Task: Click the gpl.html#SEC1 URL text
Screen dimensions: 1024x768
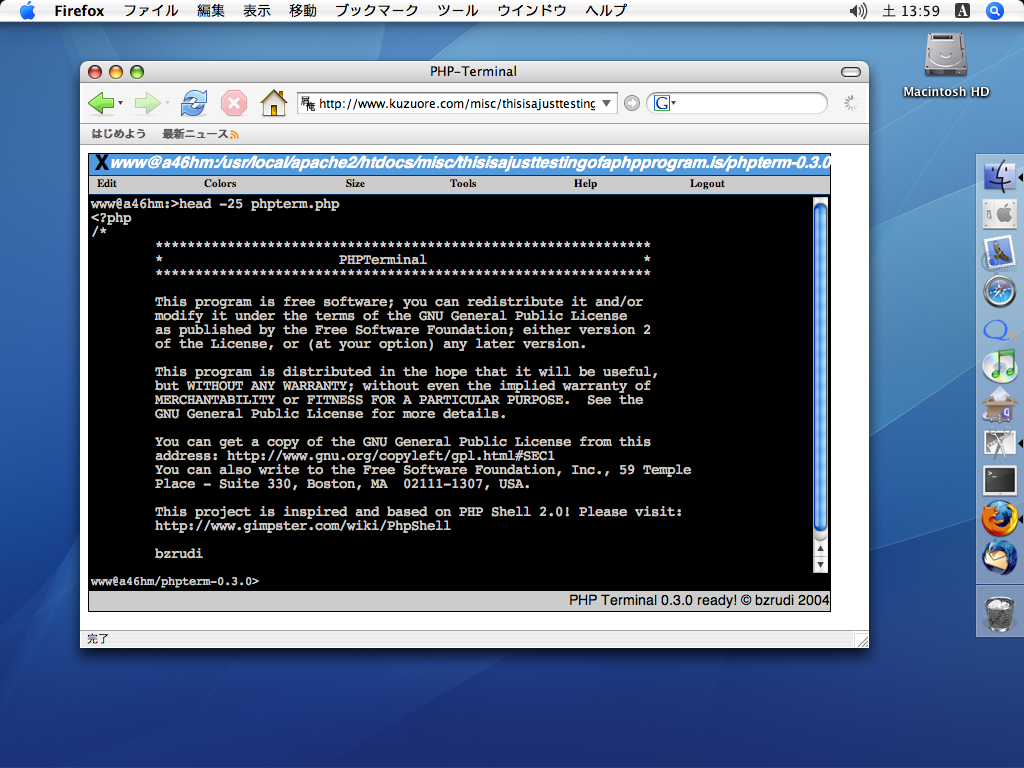Action: tap(391, 456)
